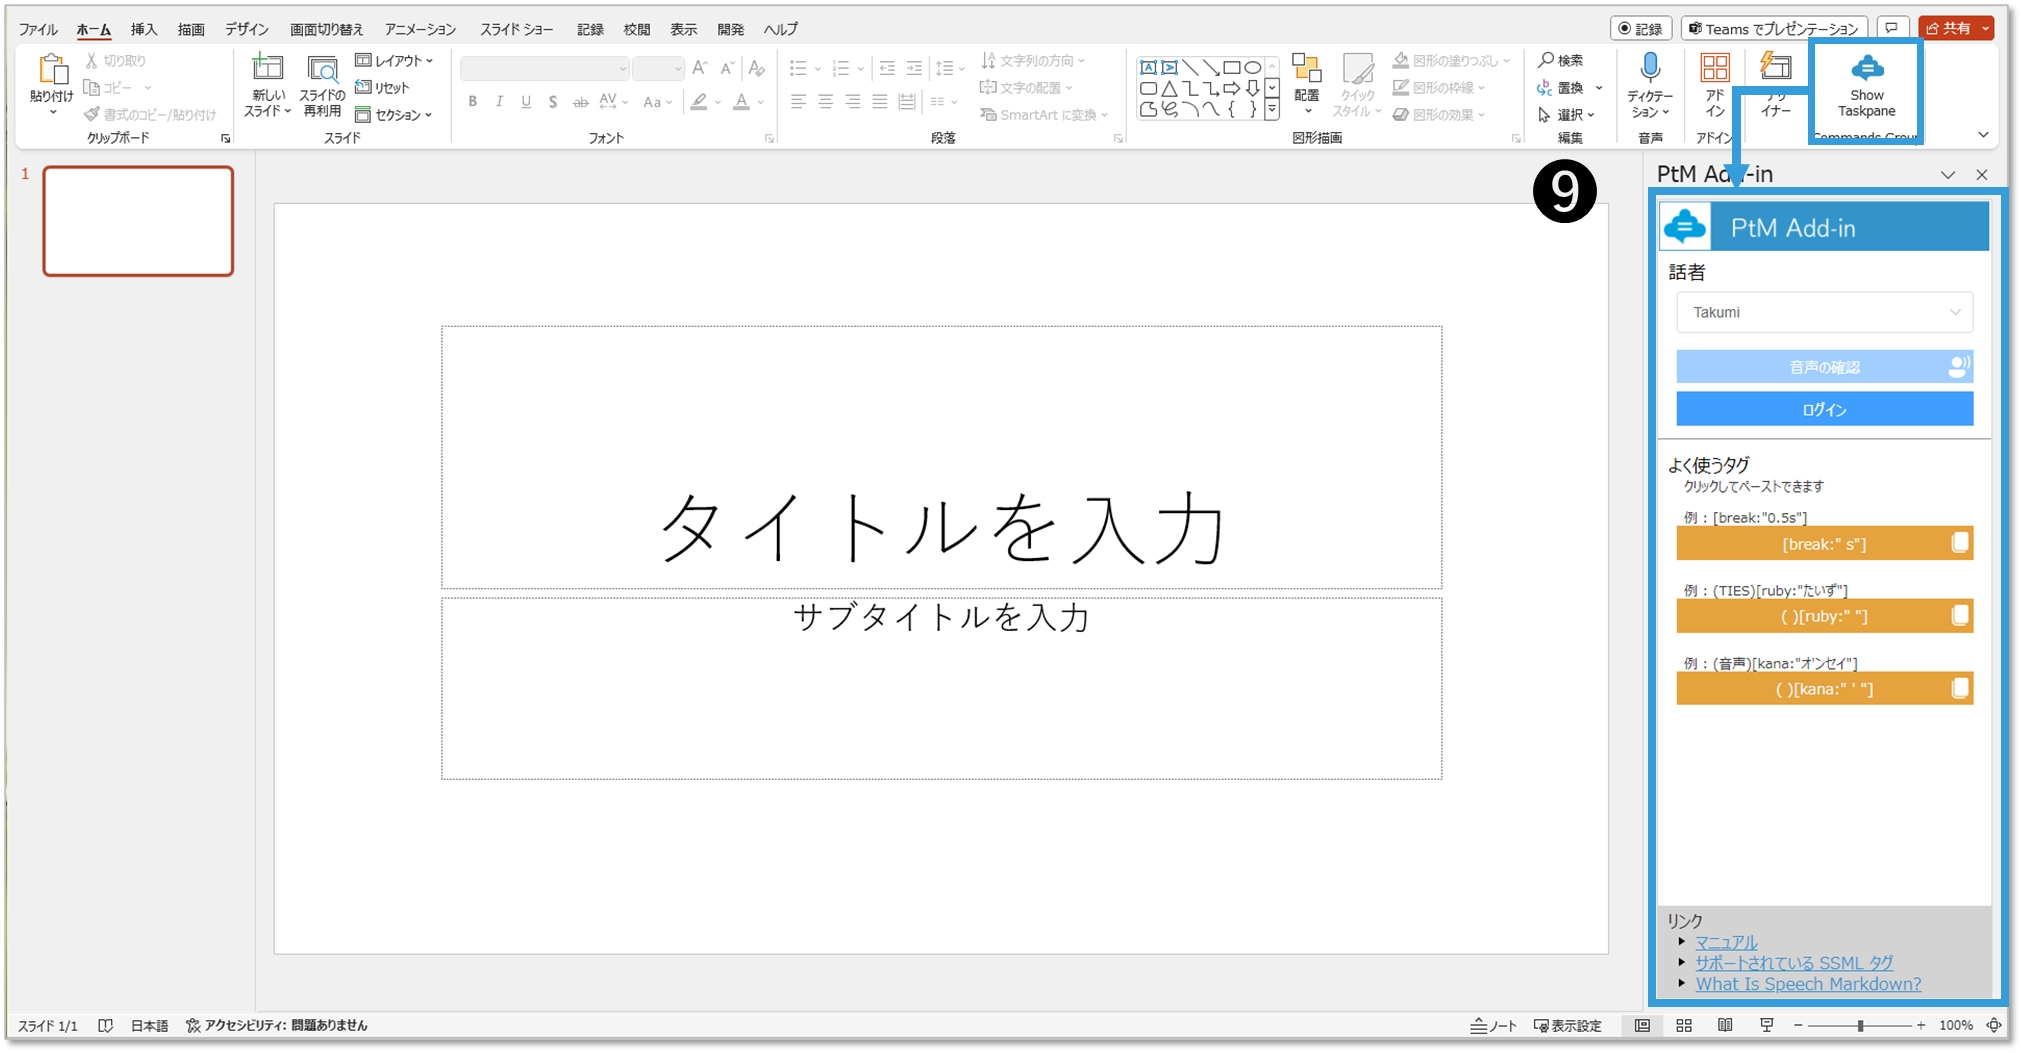
Task: Click the copy icon on break tag
Action: (x=1959, y=543)
